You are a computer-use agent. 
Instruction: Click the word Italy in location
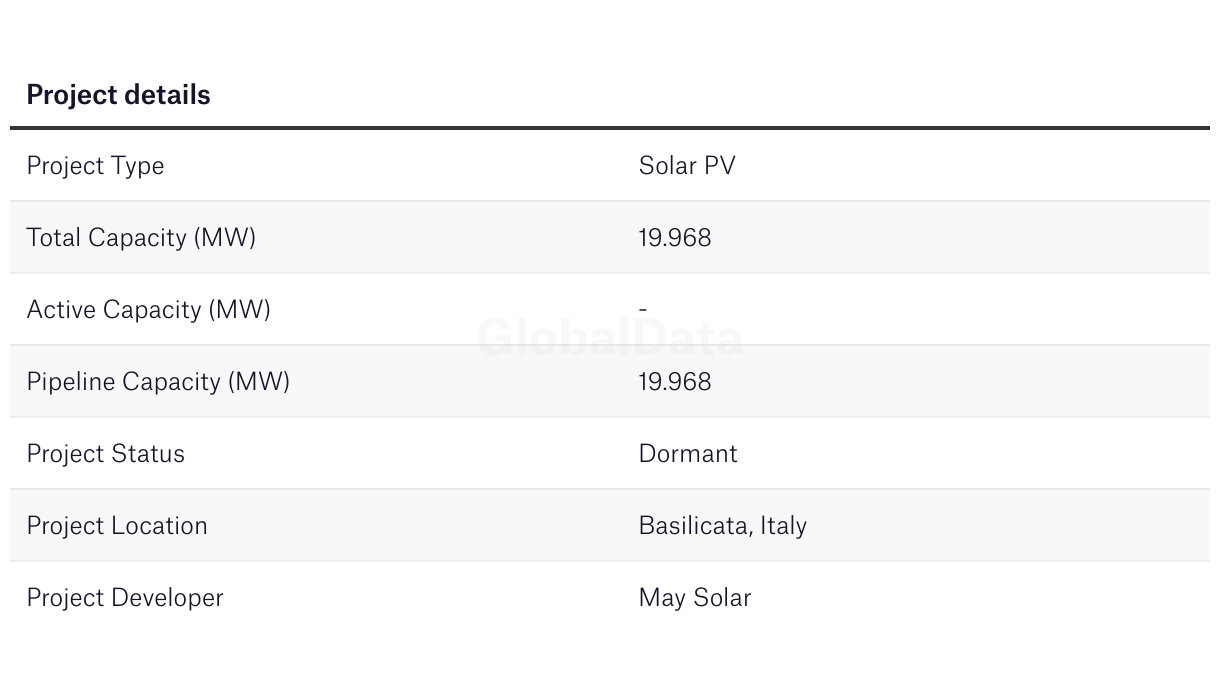(783, 526)
